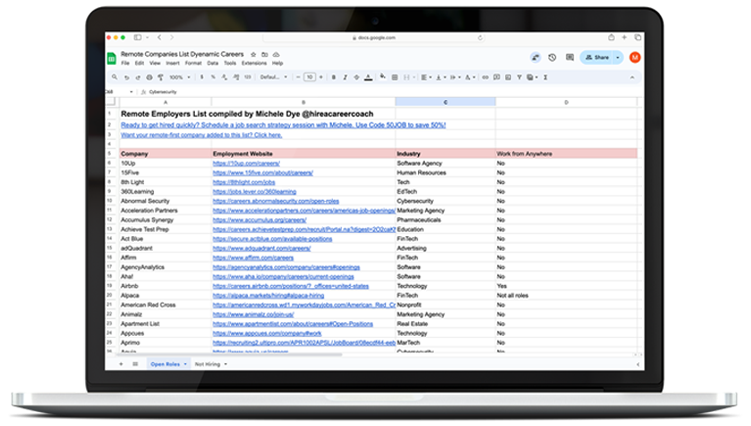Open the comments panel icon
The height and width of the screenshot is (426, 751).
[x=569, y=58]
